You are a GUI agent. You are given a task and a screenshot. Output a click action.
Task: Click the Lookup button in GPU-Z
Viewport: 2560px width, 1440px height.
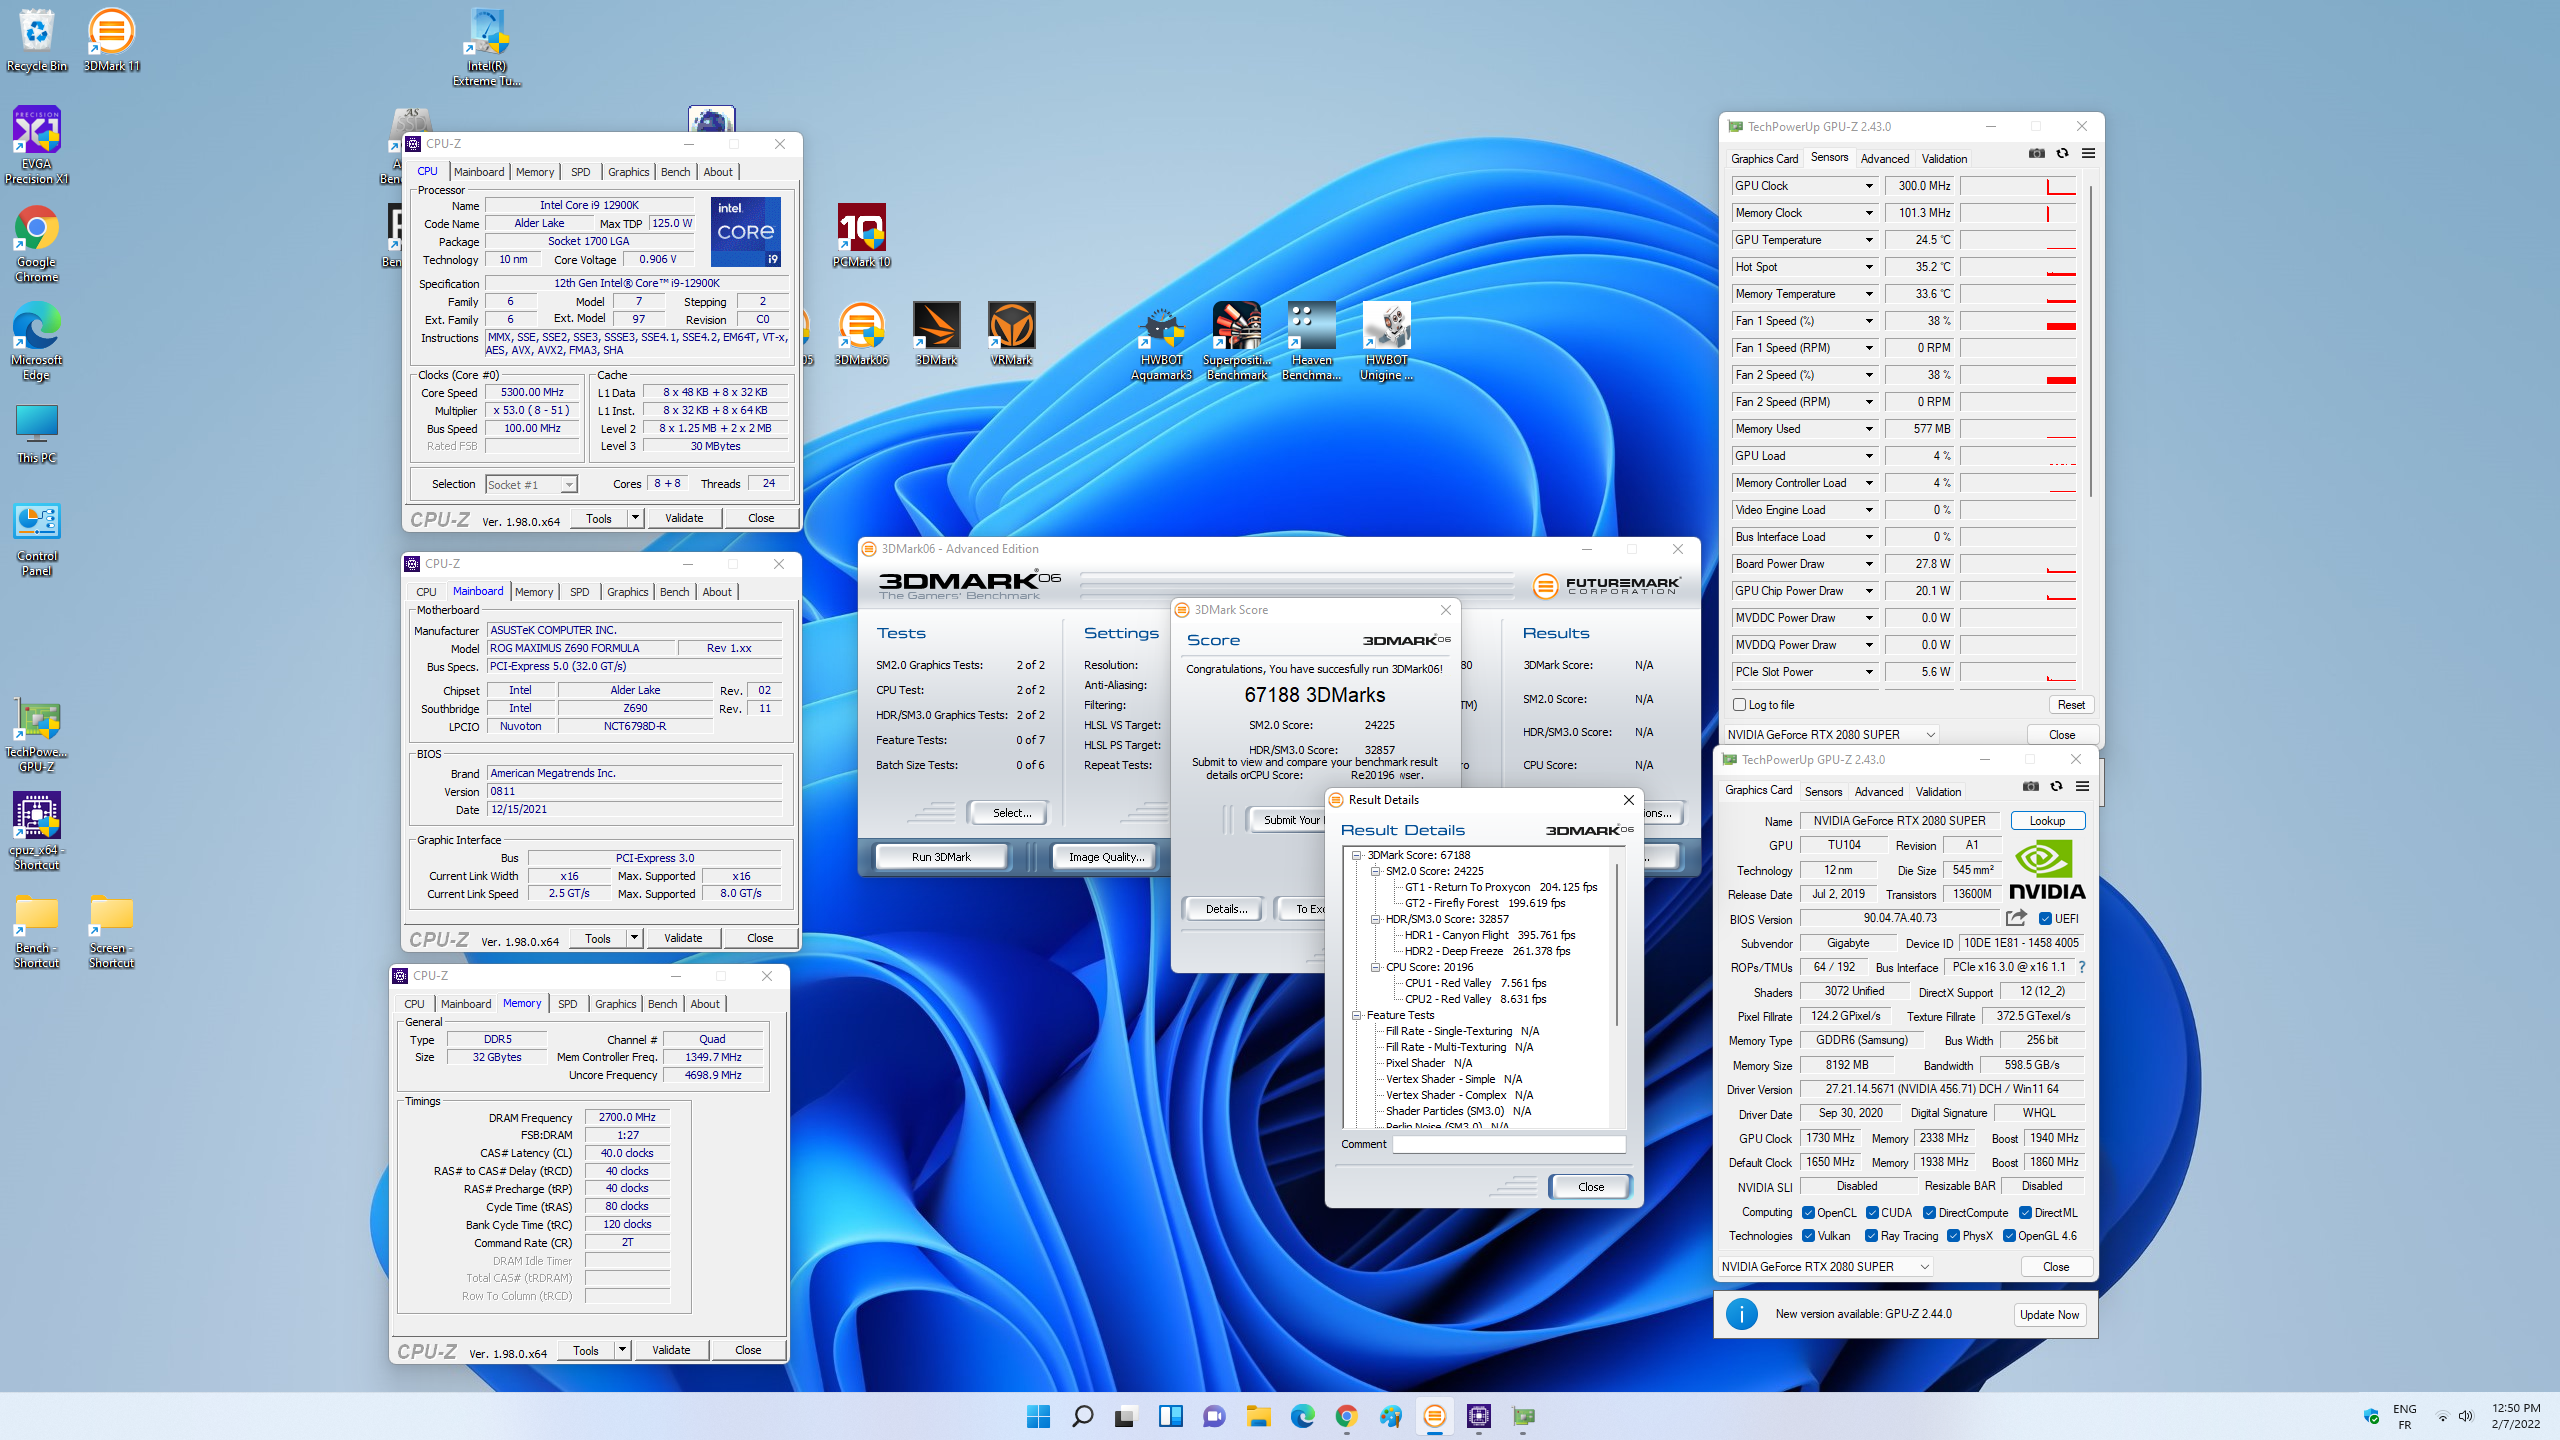pos(2047,820)
